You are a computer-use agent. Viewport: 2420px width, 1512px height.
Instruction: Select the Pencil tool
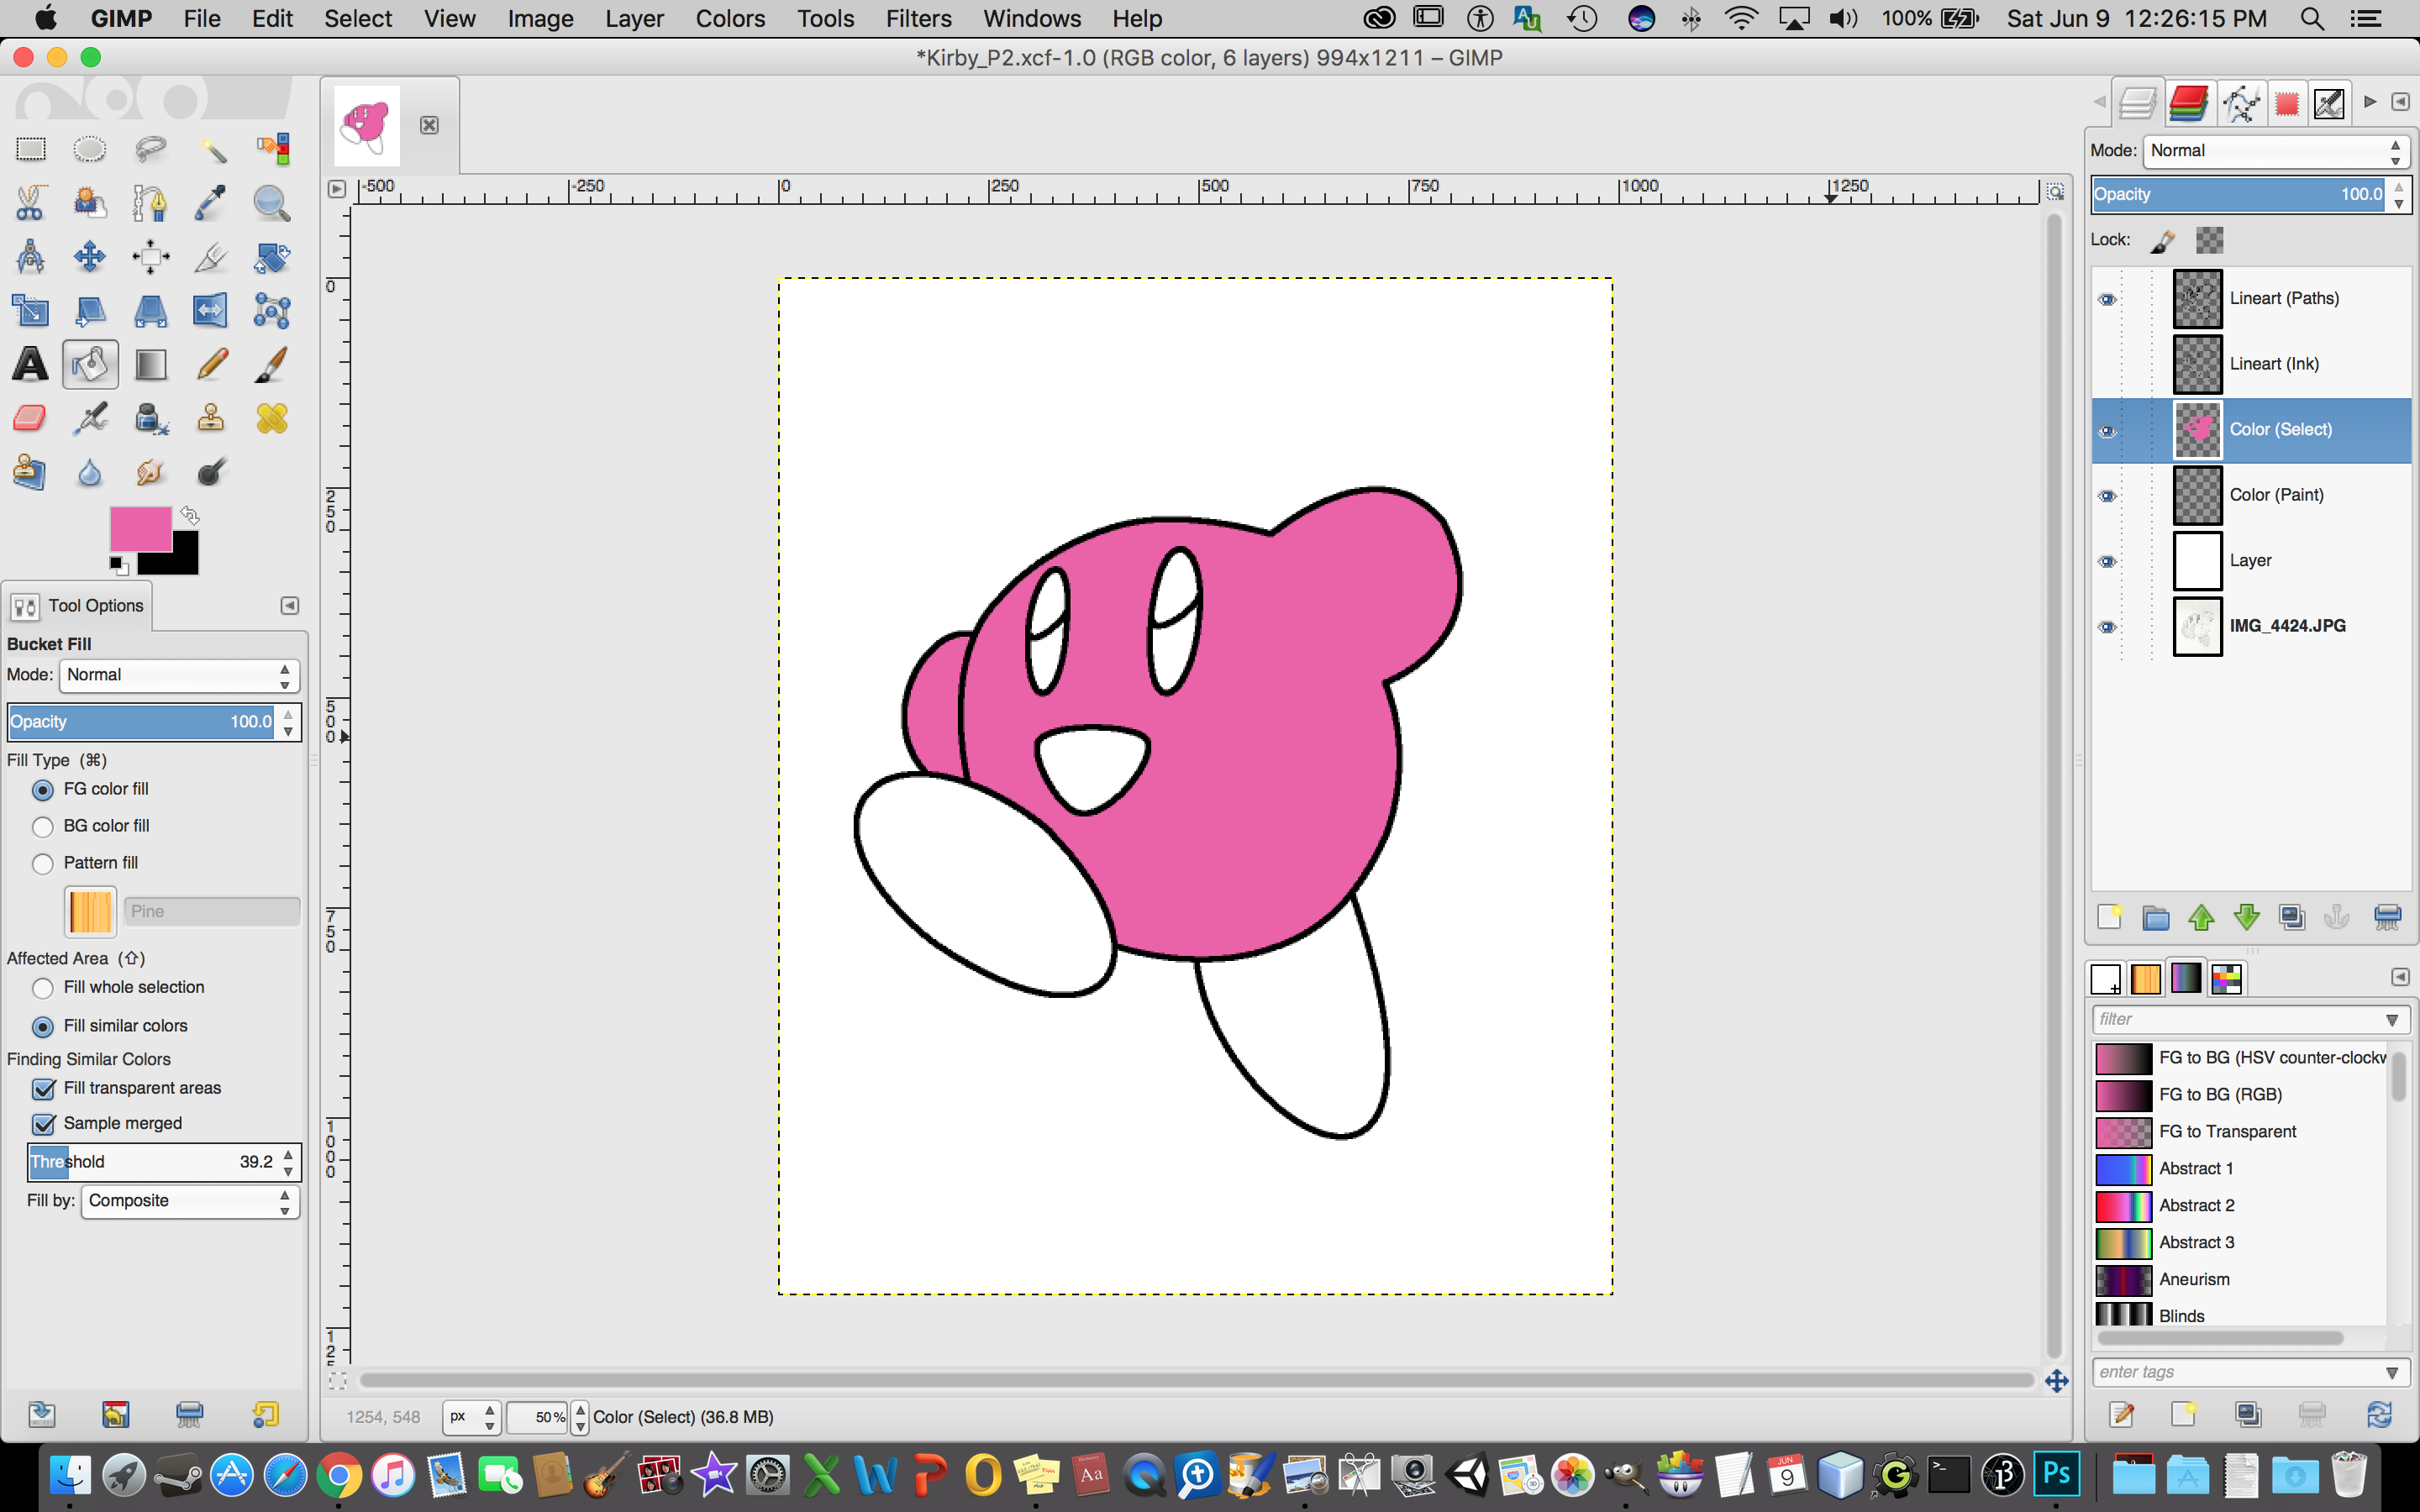point(211,364)
